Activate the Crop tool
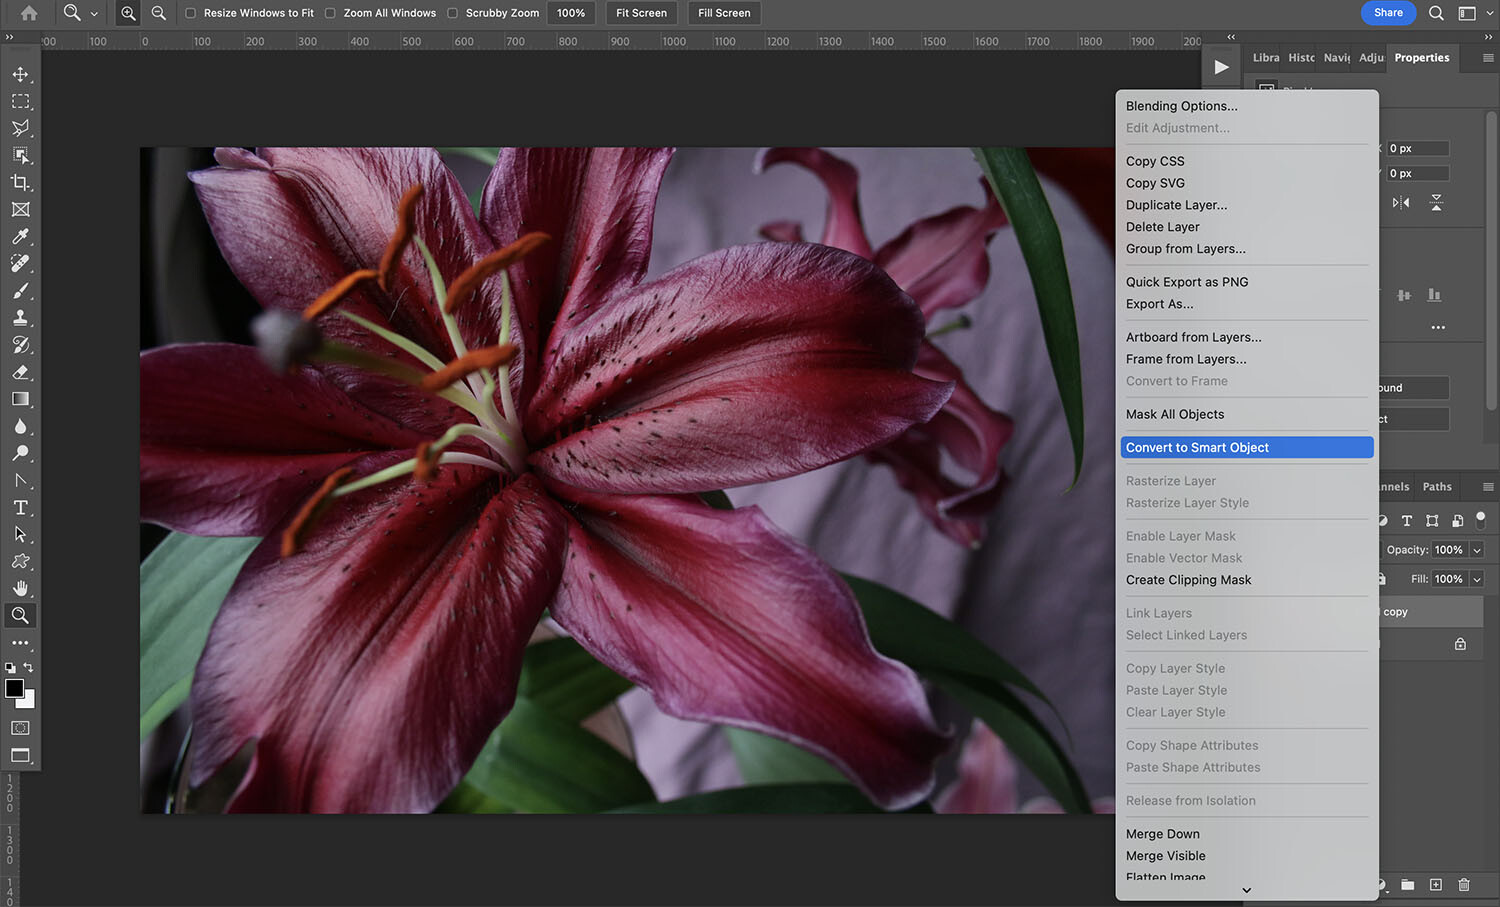 click(20, 182)
